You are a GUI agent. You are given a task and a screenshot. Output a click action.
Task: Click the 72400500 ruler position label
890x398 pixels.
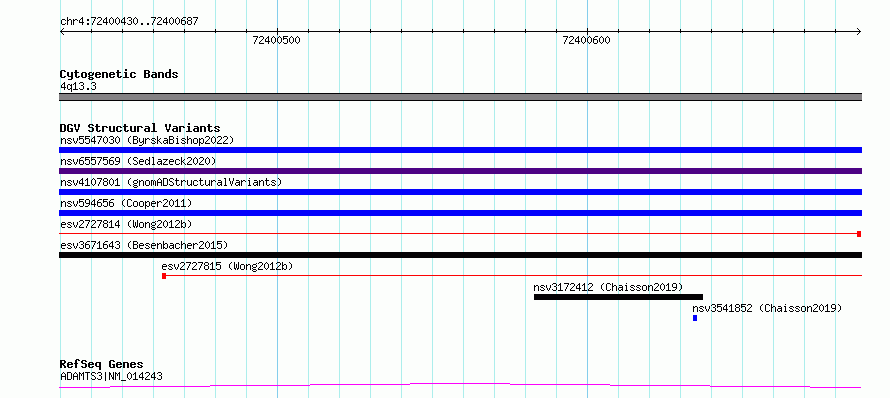[276, 40]
